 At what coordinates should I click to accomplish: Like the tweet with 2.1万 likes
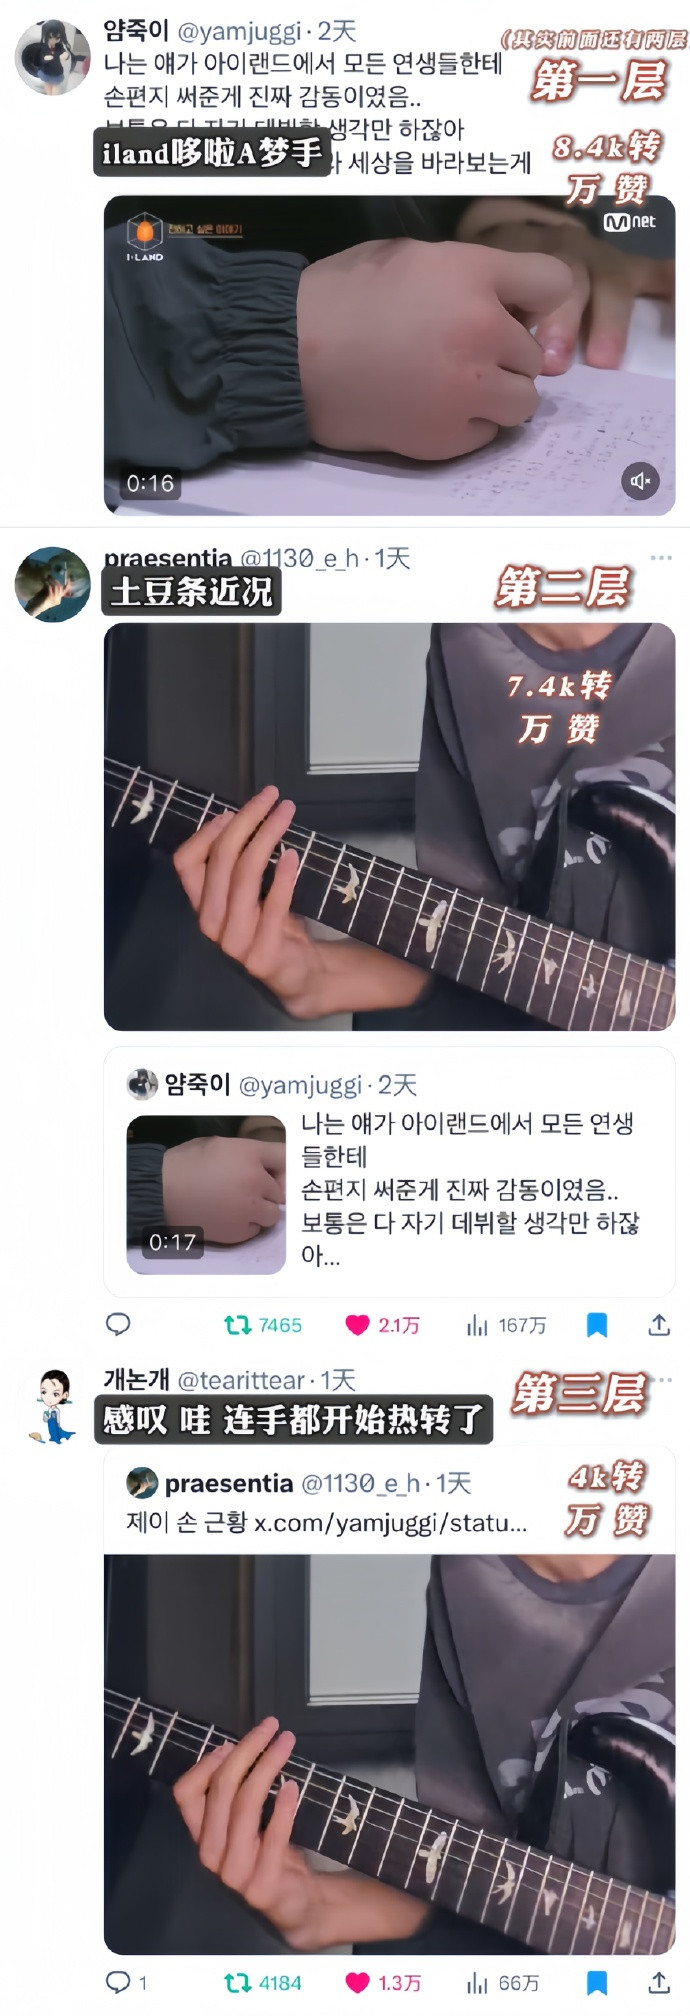coord(383,1325)
